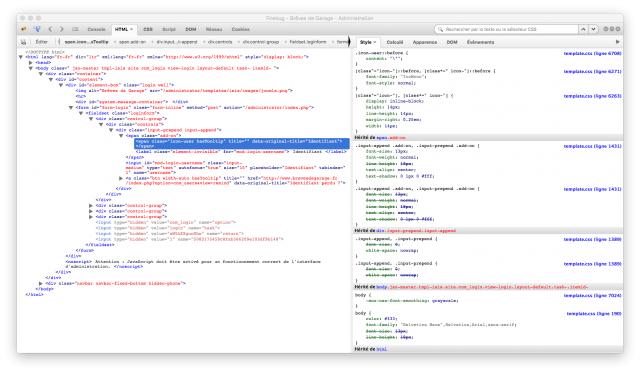Open span.add-on link in Hérité de header
The image size is (640, 373).
coord(391,138)
